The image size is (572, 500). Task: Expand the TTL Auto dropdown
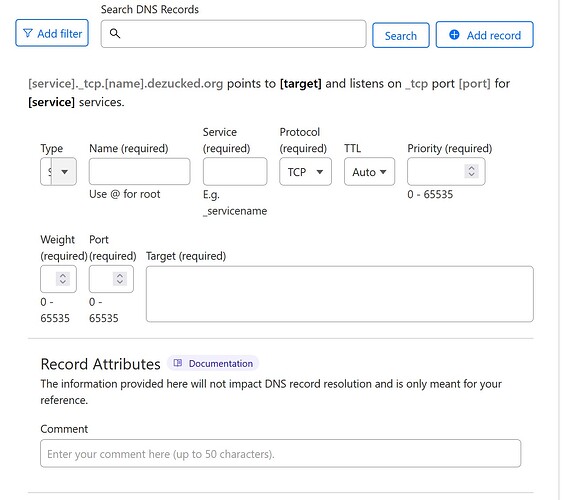coord(369,171)
